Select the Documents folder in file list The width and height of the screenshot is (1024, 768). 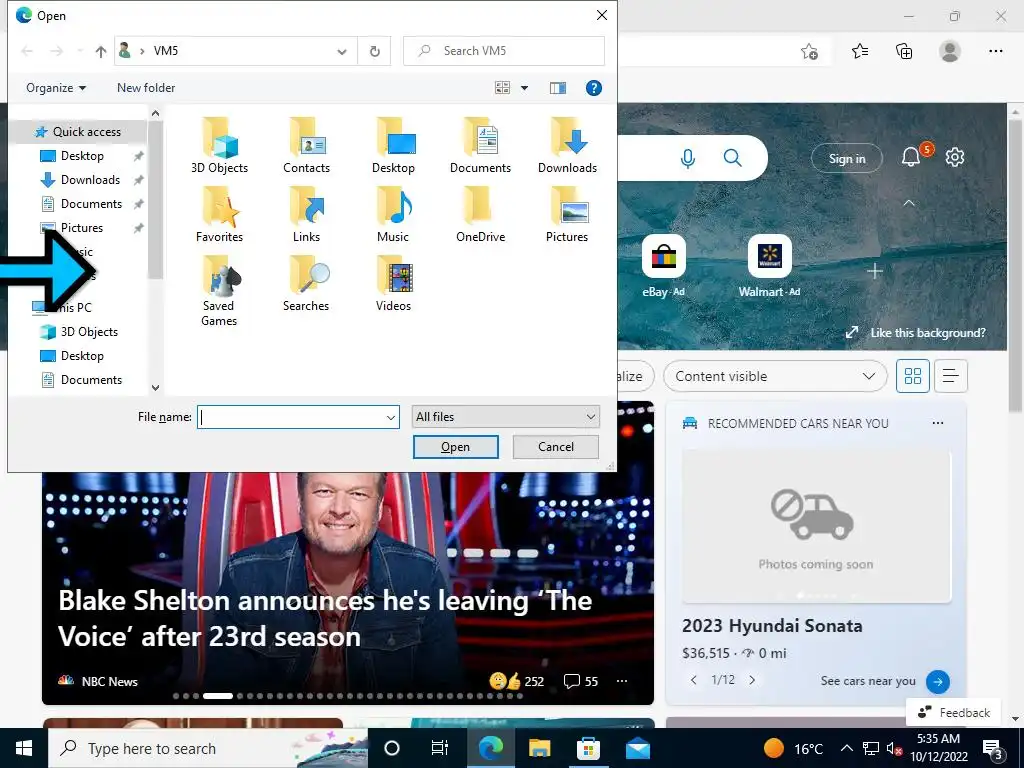pyautogui.click(x=480, y=146)
